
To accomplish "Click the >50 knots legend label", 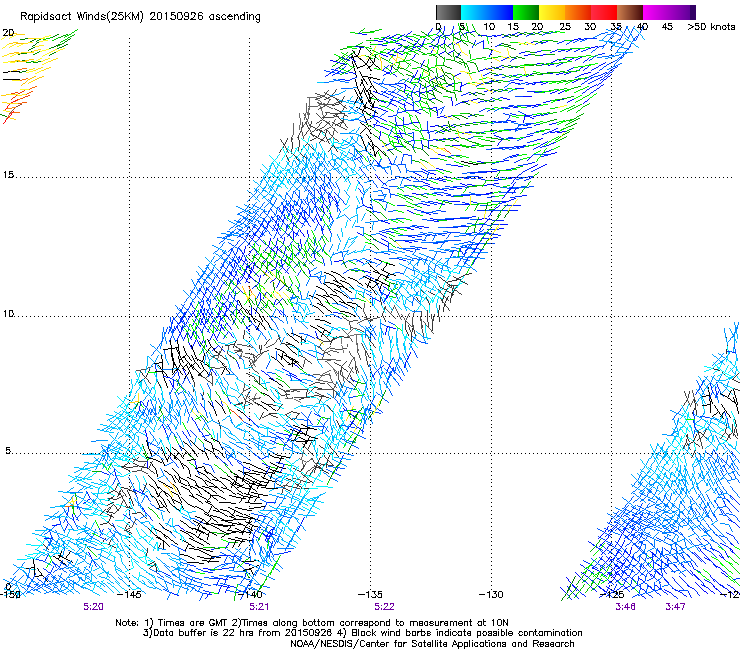I will (x=711, y=27).
